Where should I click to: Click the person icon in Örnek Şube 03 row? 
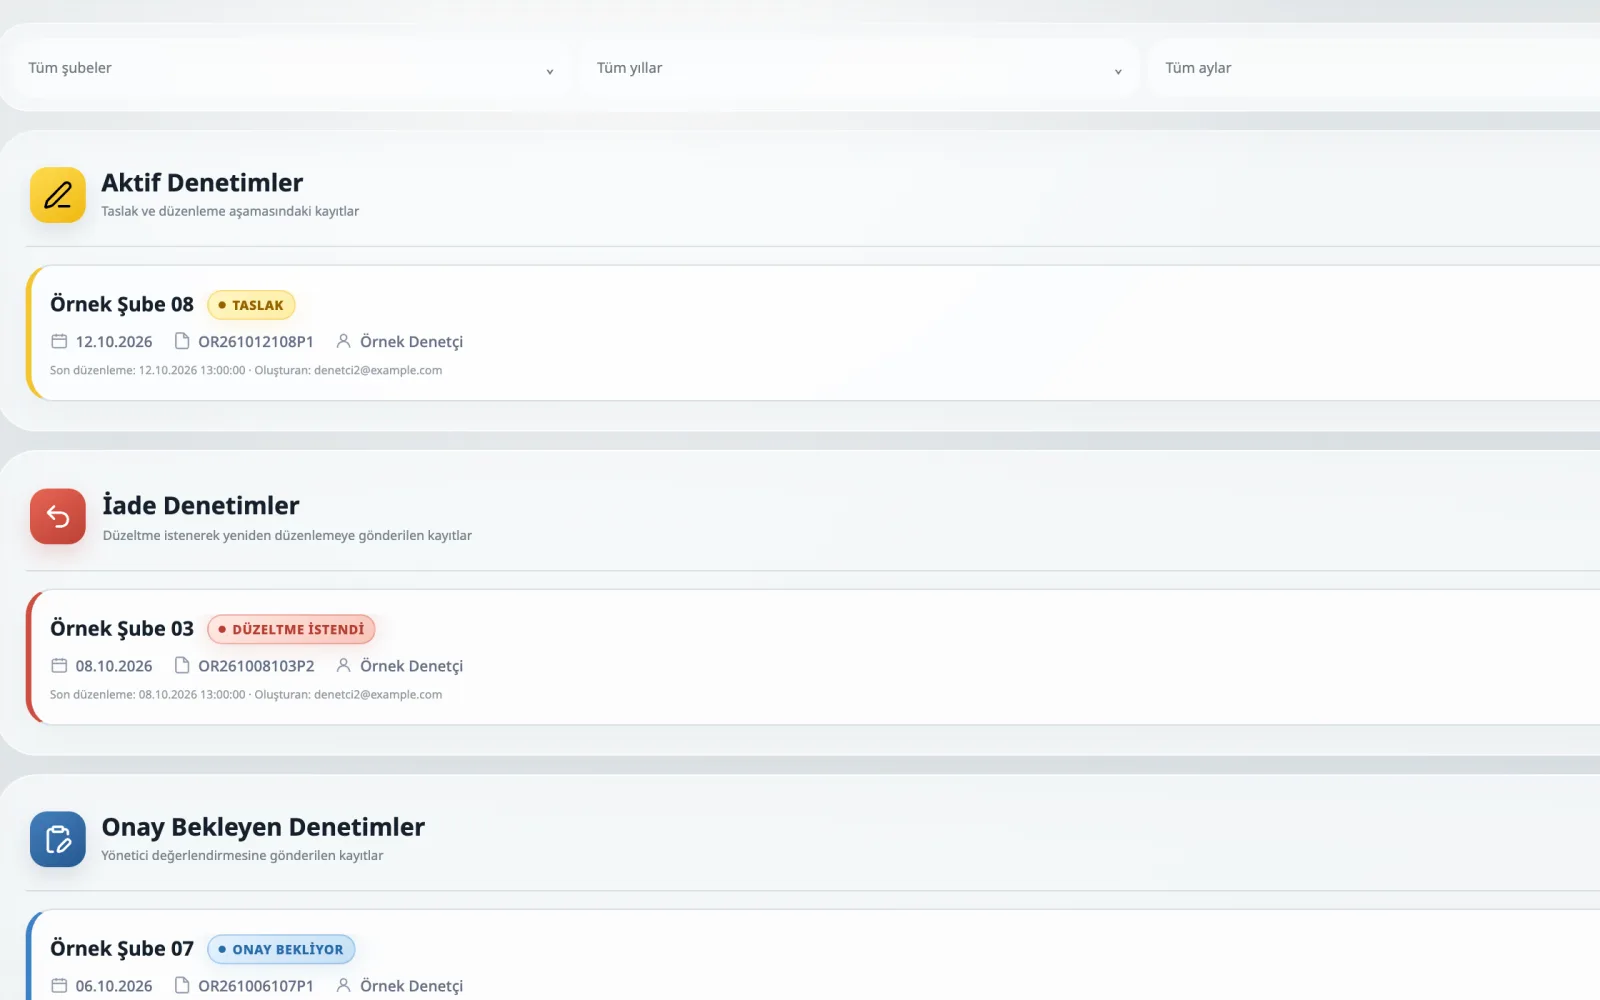tap(343, 665)
